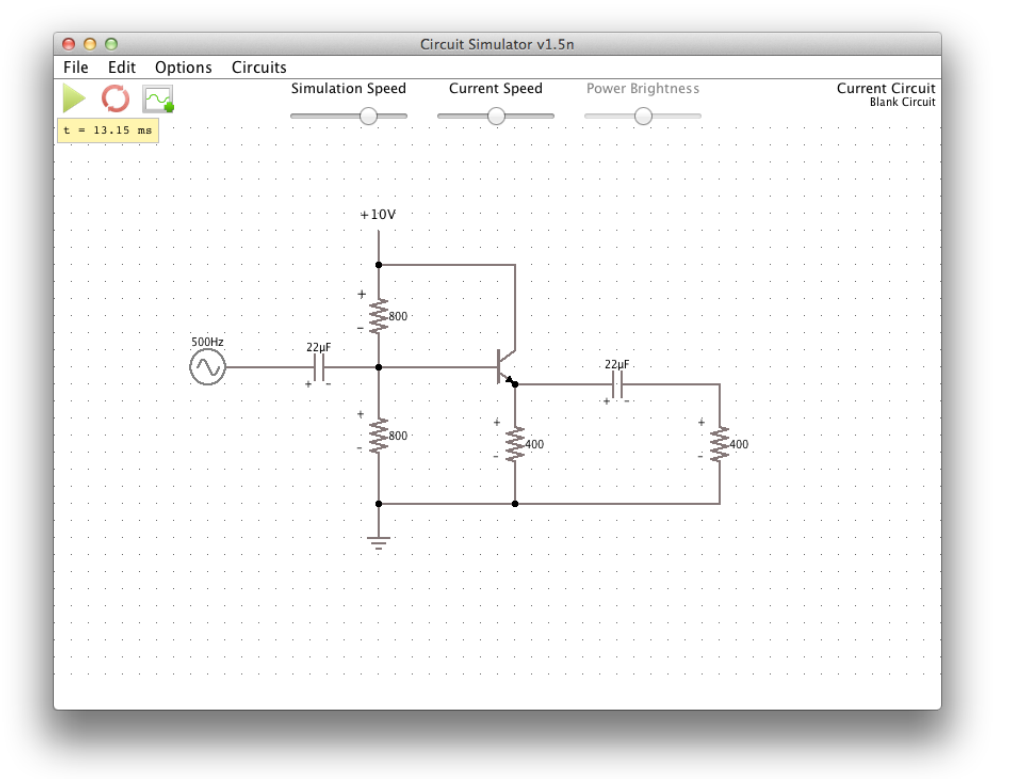Click the 500Hz frequency label
The image size is (1012, 779).
pyautogui.click(x=207, y=341)
